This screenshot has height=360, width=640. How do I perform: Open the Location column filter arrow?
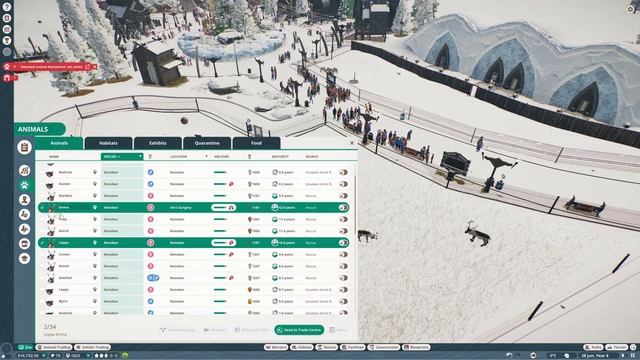click(206, 156)
